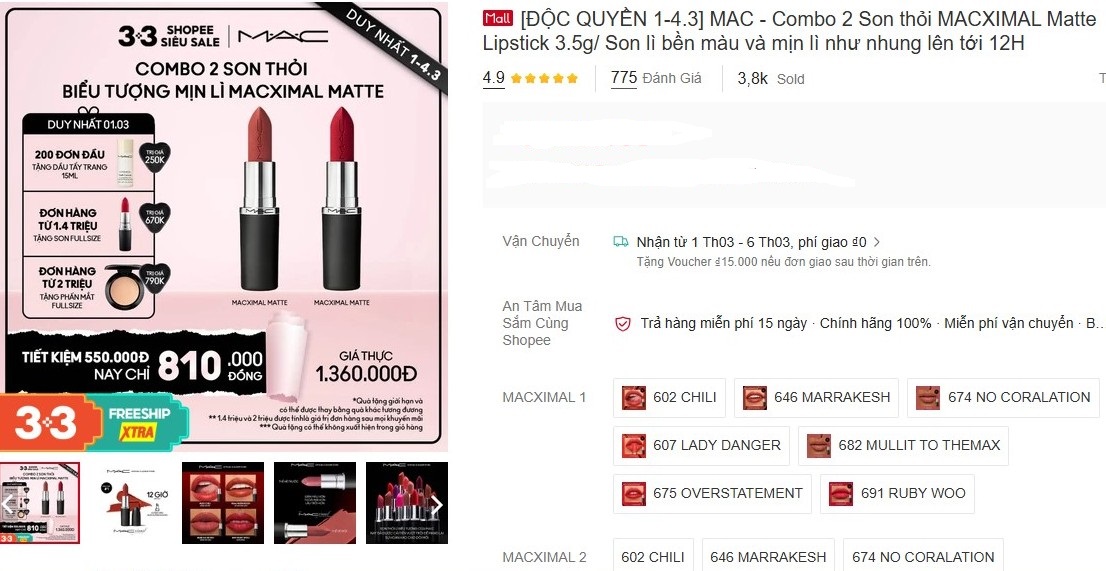Viewport: 1106px width, 571px height.
Task: Choose 607 LADY DANGER shade
Action: pos(701,446)
